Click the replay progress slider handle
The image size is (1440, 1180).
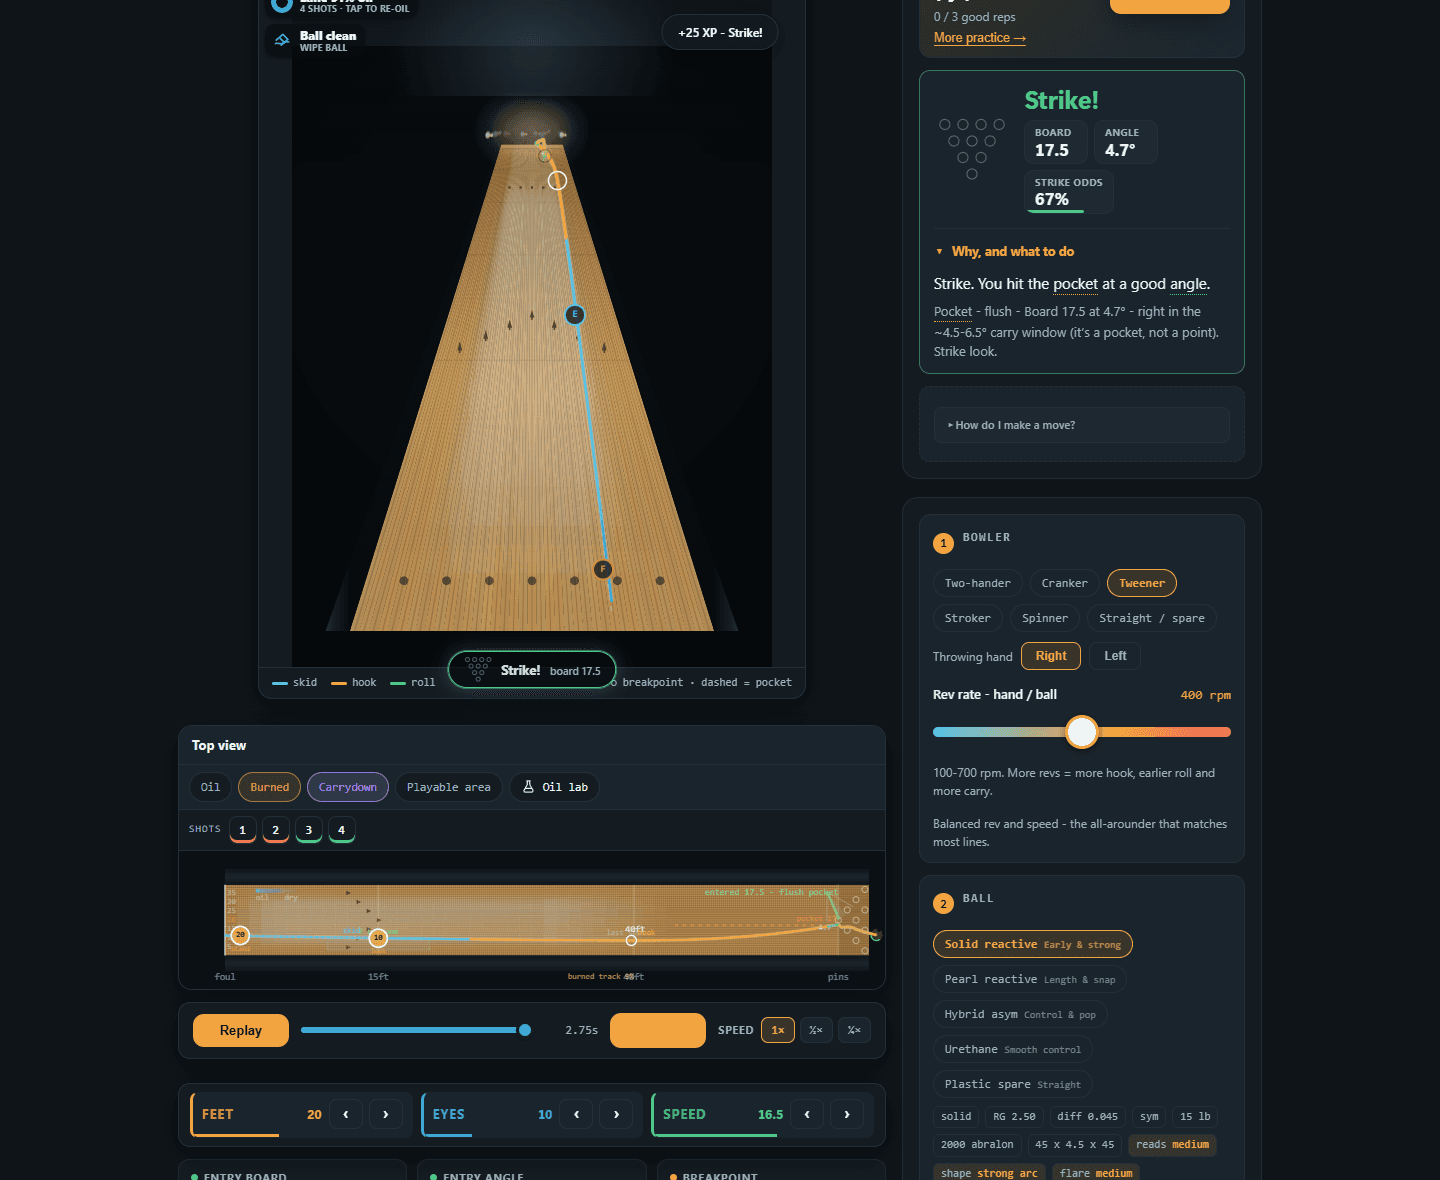click(x=525, y=1030)
